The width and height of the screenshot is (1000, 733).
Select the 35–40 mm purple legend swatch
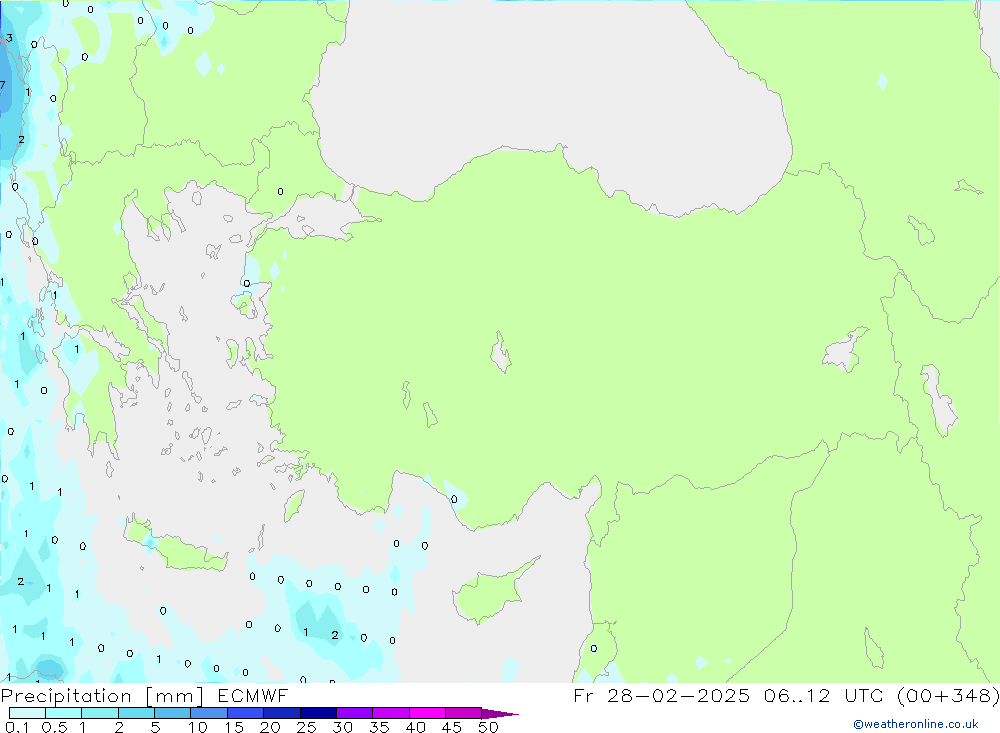[390, 713]
